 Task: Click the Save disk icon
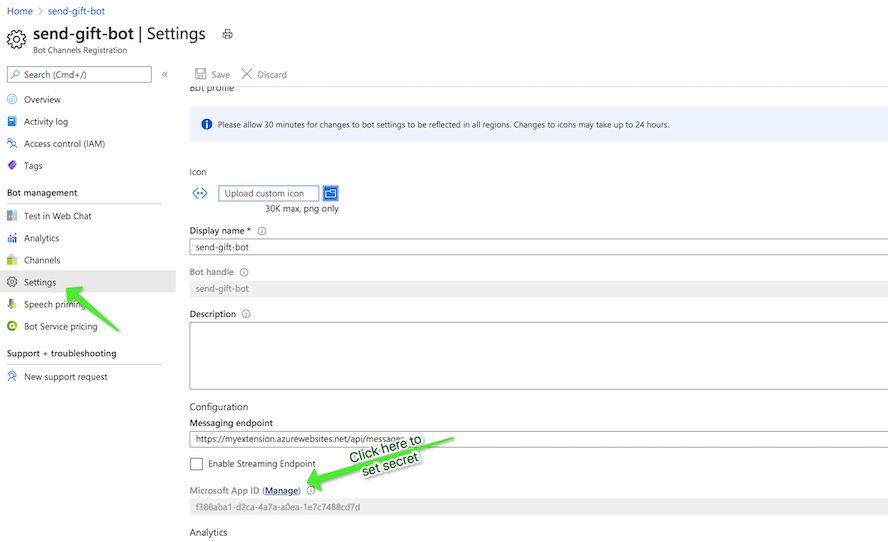[200, 74]
